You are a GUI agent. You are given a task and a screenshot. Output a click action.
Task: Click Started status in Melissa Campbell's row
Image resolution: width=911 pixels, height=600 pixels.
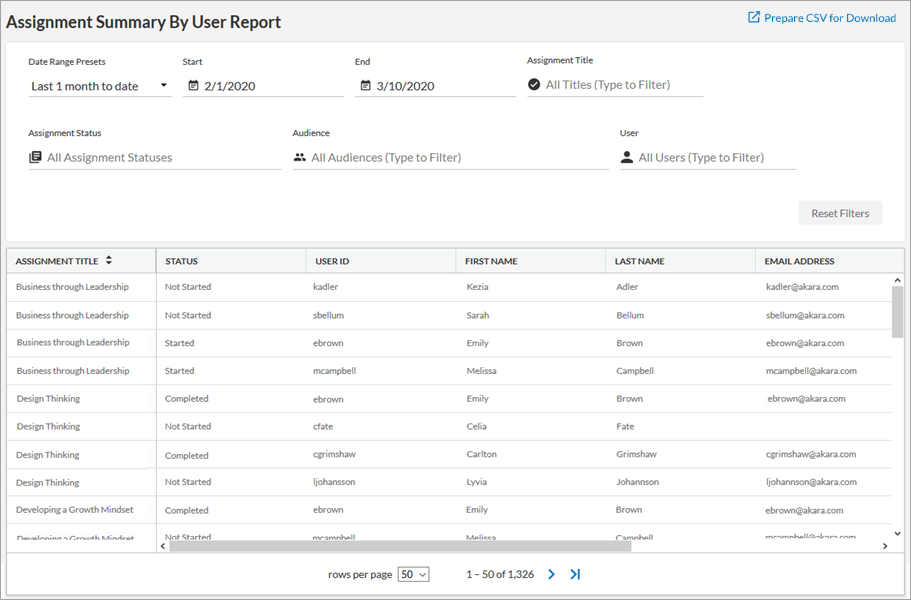[179, 371]
